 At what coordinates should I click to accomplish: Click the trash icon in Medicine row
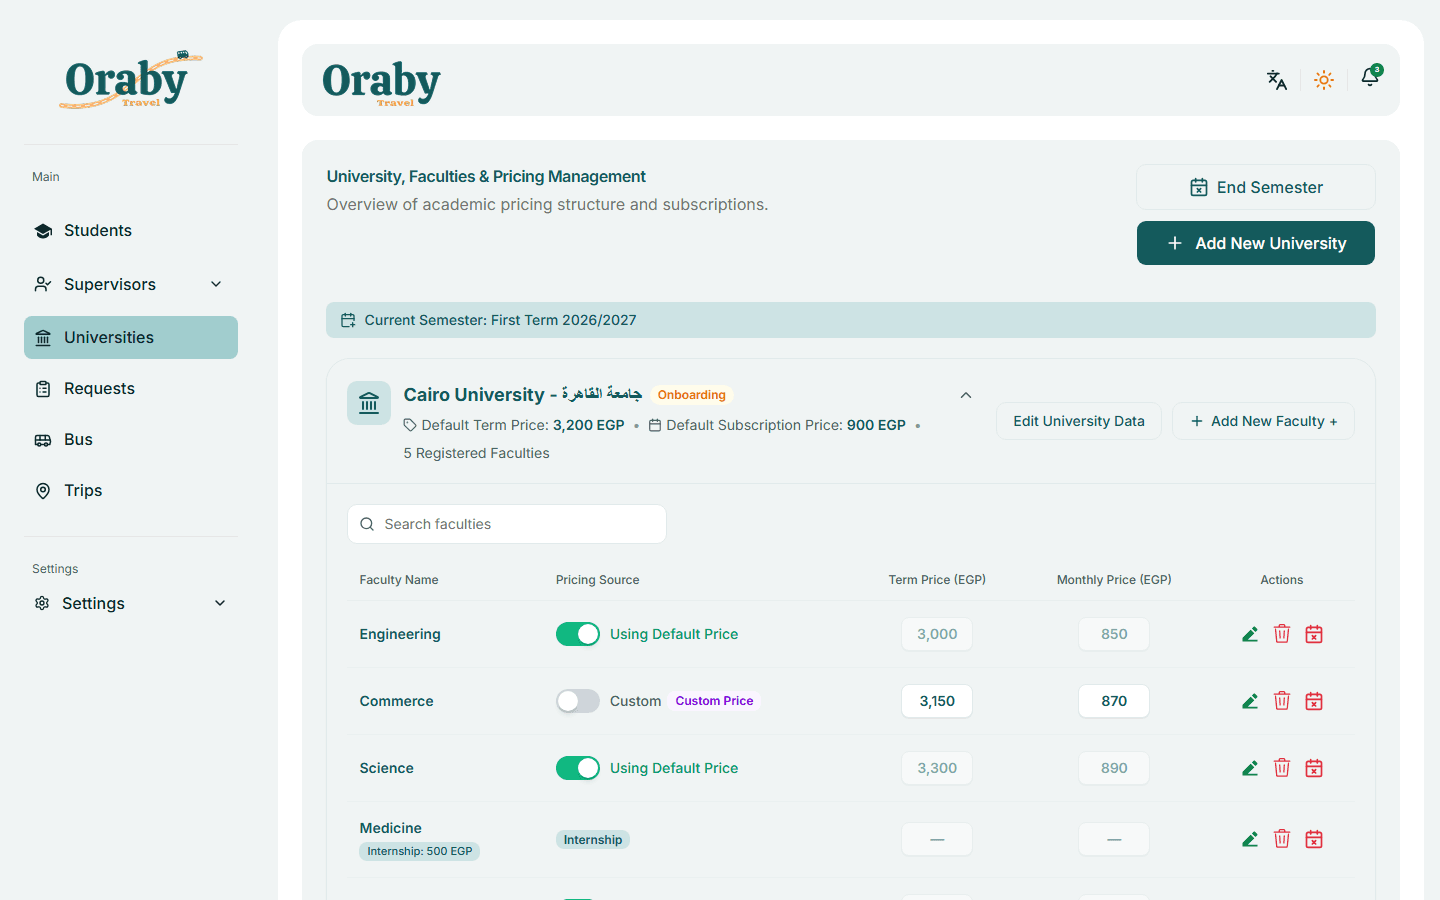click(1282, 839)
